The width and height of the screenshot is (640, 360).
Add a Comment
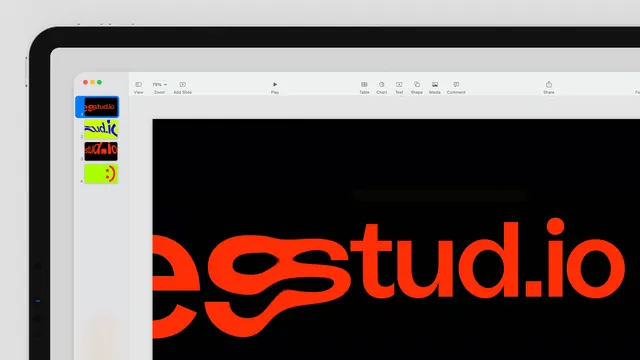456,87
